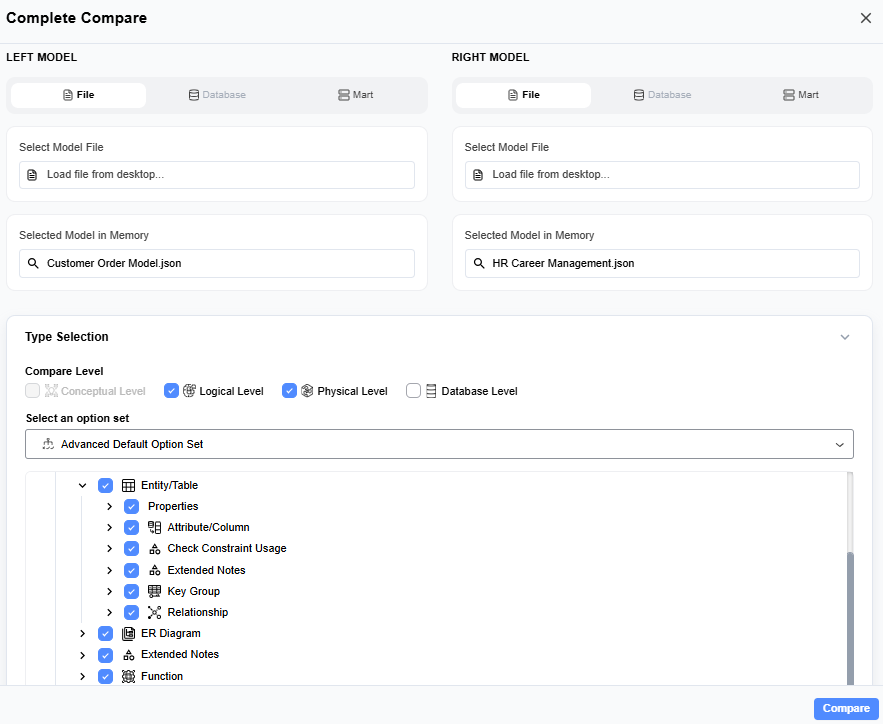Click the Physical Level icon
The width and height of the screenshot is (883, 724).
click(x=307, y=391)
